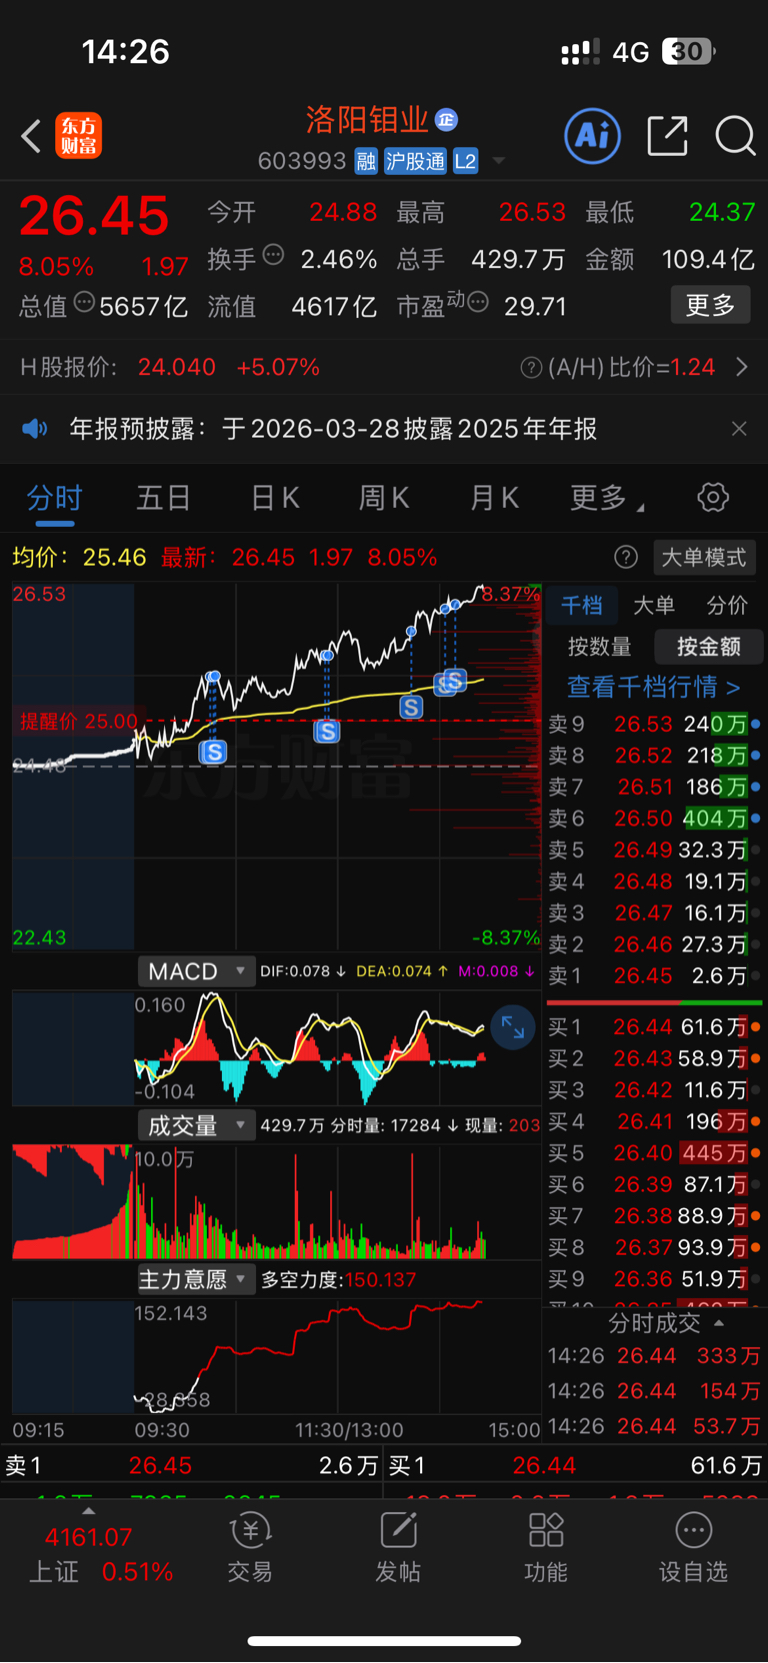This screenshot has height=1663, width=768.
Task: Tap the 提醒价 25.00 alert line label
Action: (79, 721)
